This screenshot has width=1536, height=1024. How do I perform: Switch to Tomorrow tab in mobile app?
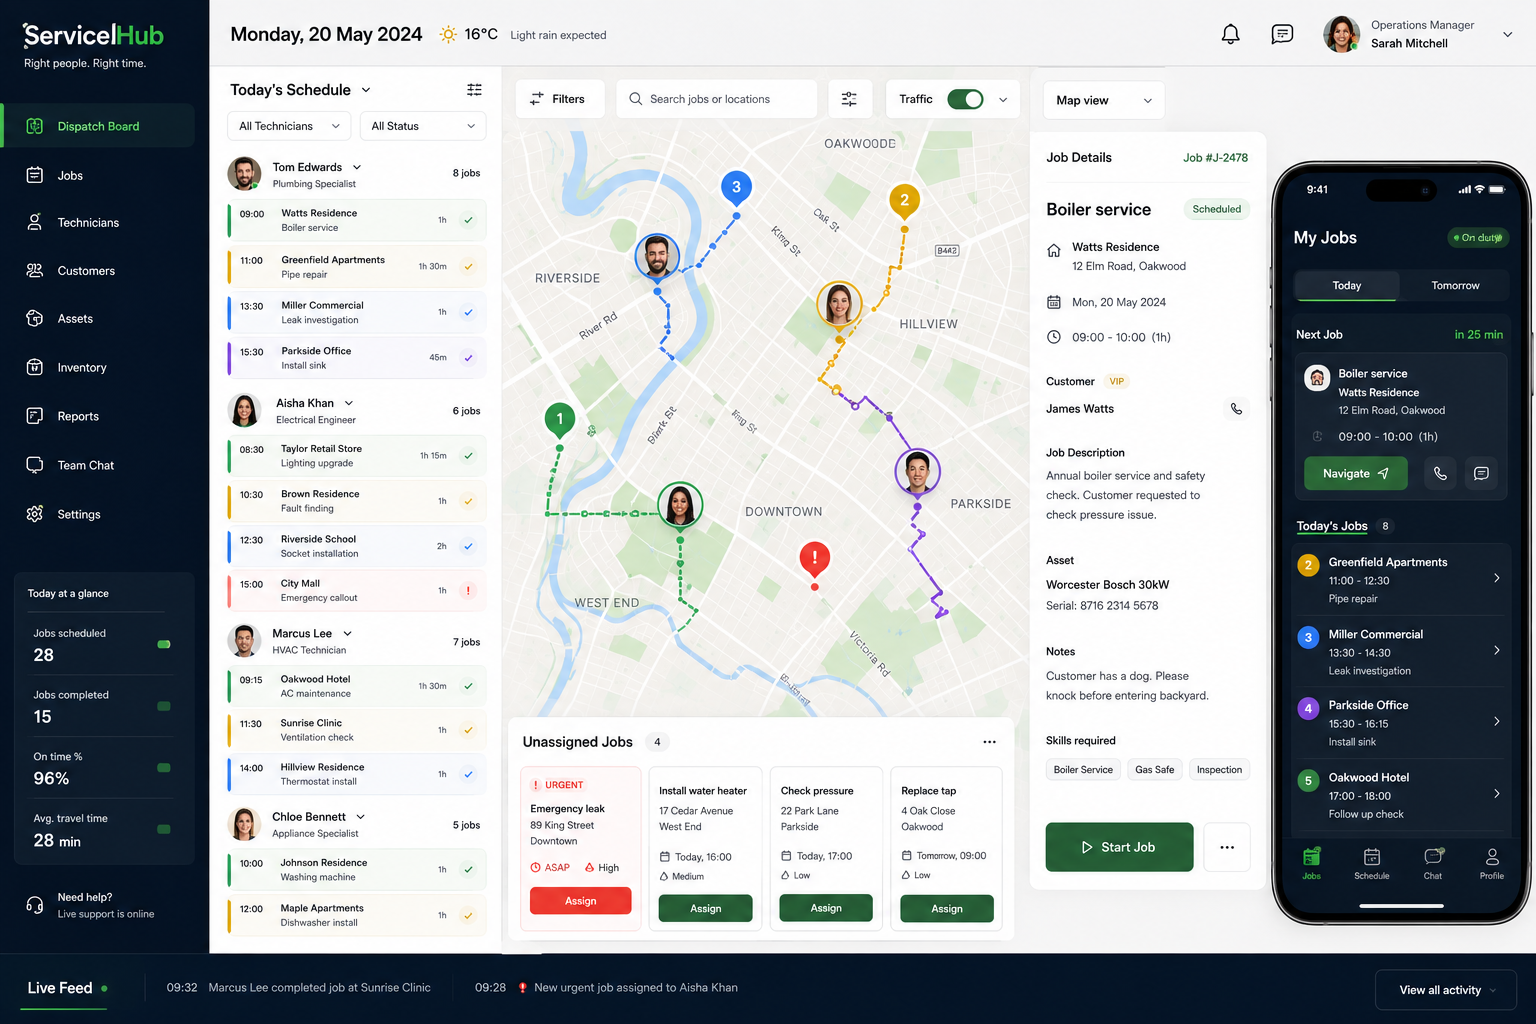click(x=1455, y=285)
